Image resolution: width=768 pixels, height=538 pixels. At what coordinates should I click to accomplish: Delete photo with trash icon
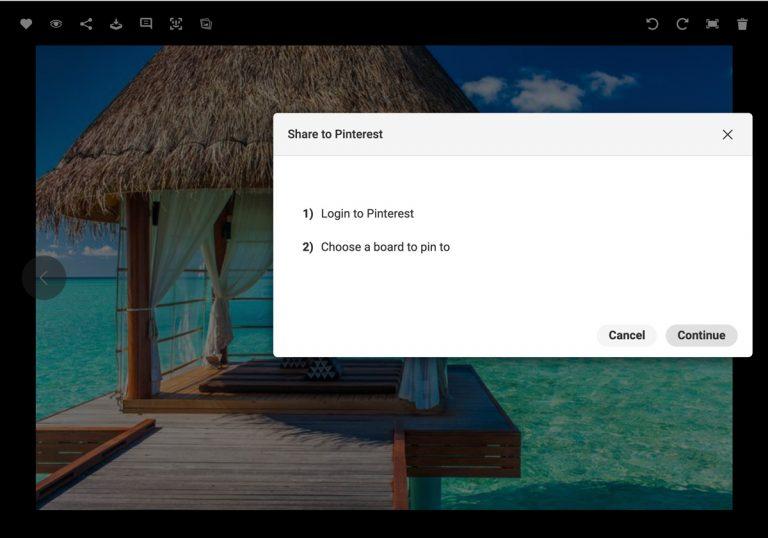[x=742, y=24]
